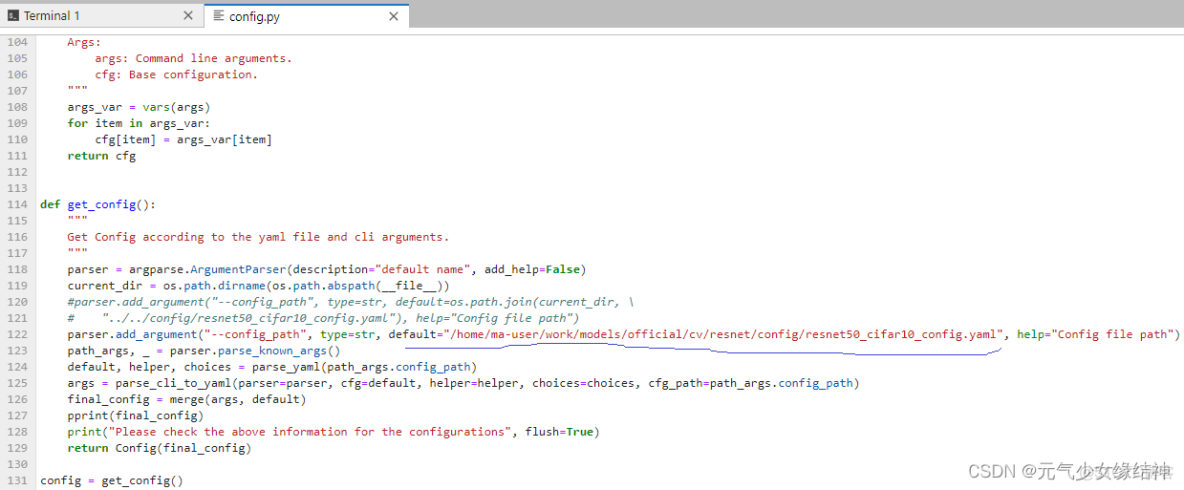Close the config.py tab

tap(393, 16)
